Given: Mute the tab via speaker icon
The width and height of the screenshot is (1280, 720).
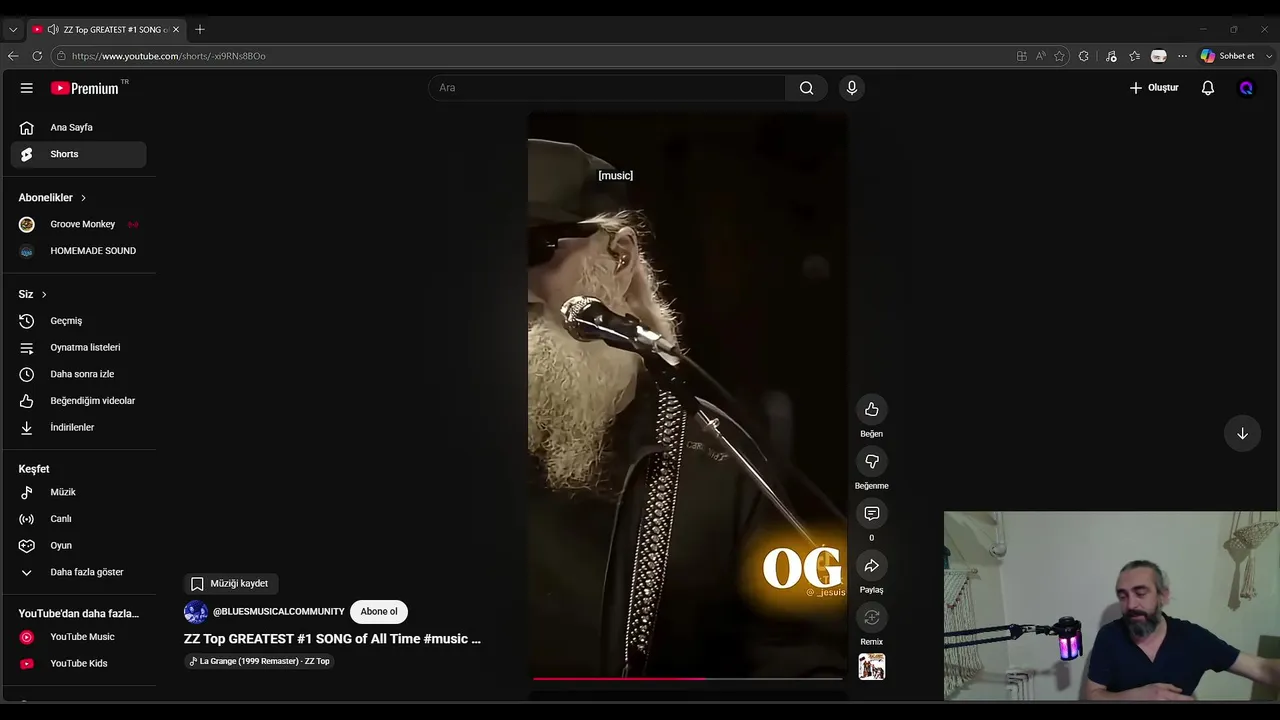Looking at the screenshot, I should [53, 29].
